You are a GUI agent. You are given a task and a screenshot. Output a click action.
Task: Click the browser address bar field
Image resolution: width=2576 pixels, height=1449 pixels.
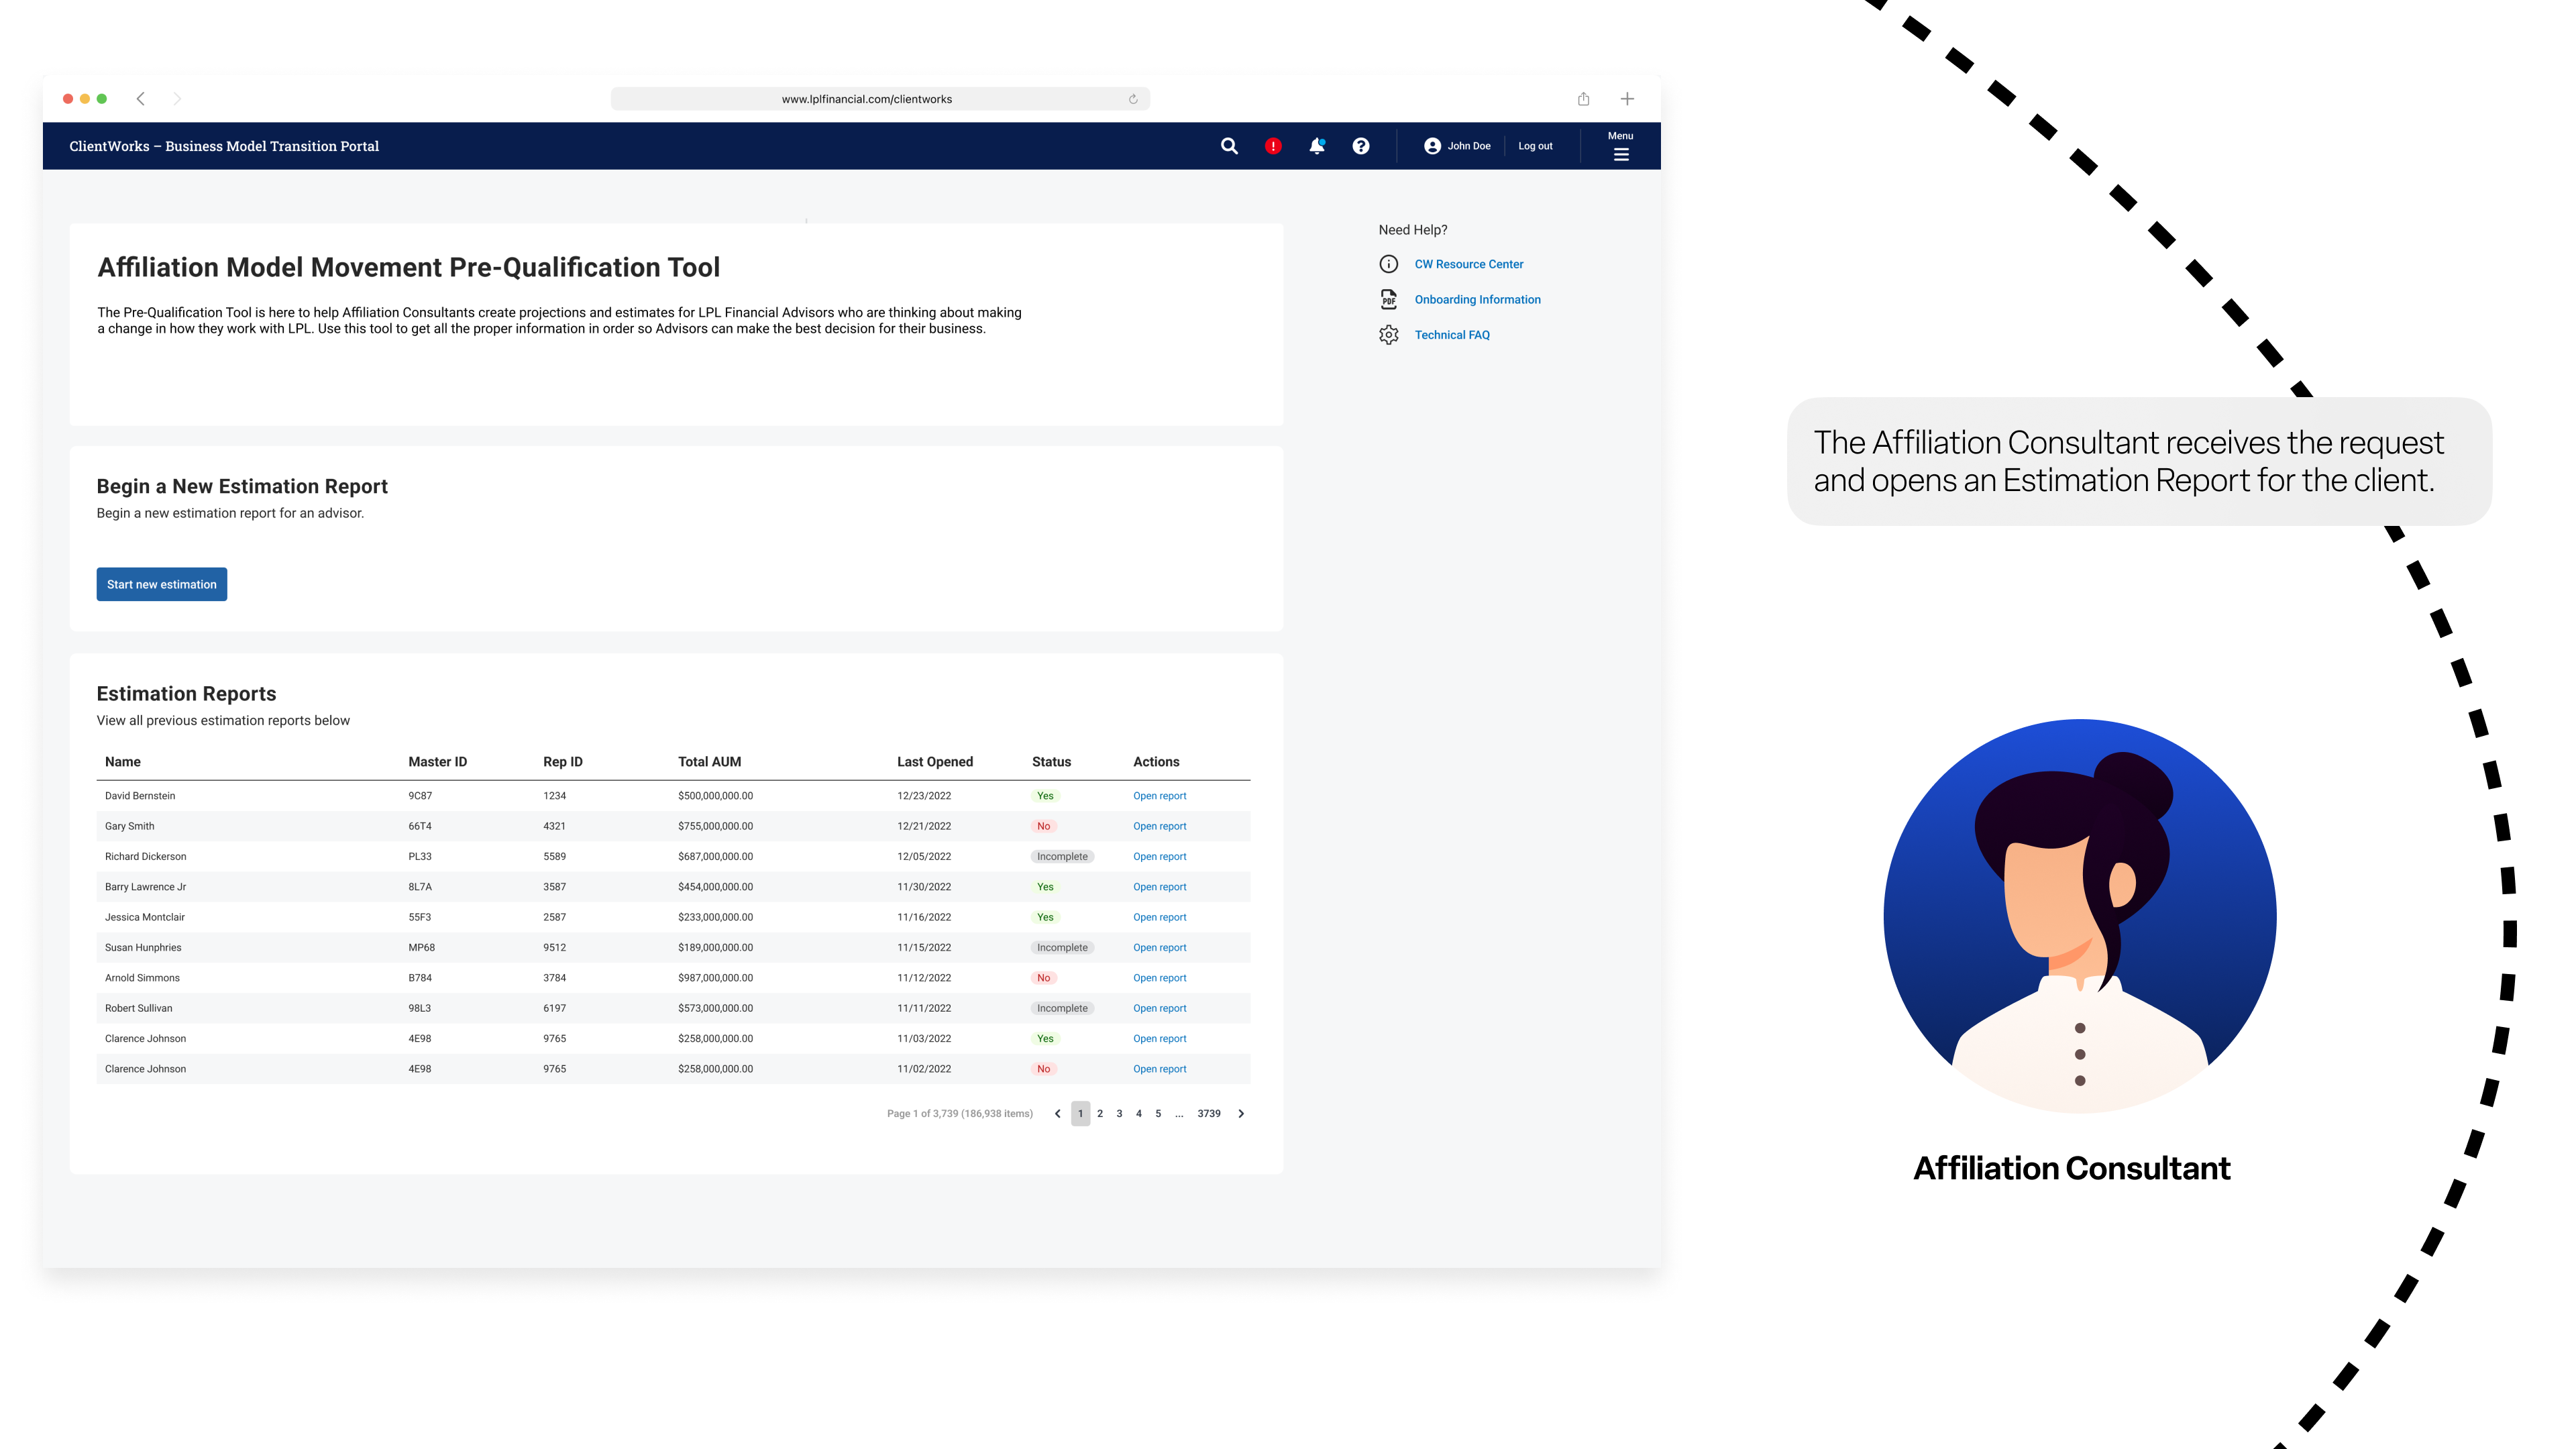pyautogui.click(x=866, y=99)
